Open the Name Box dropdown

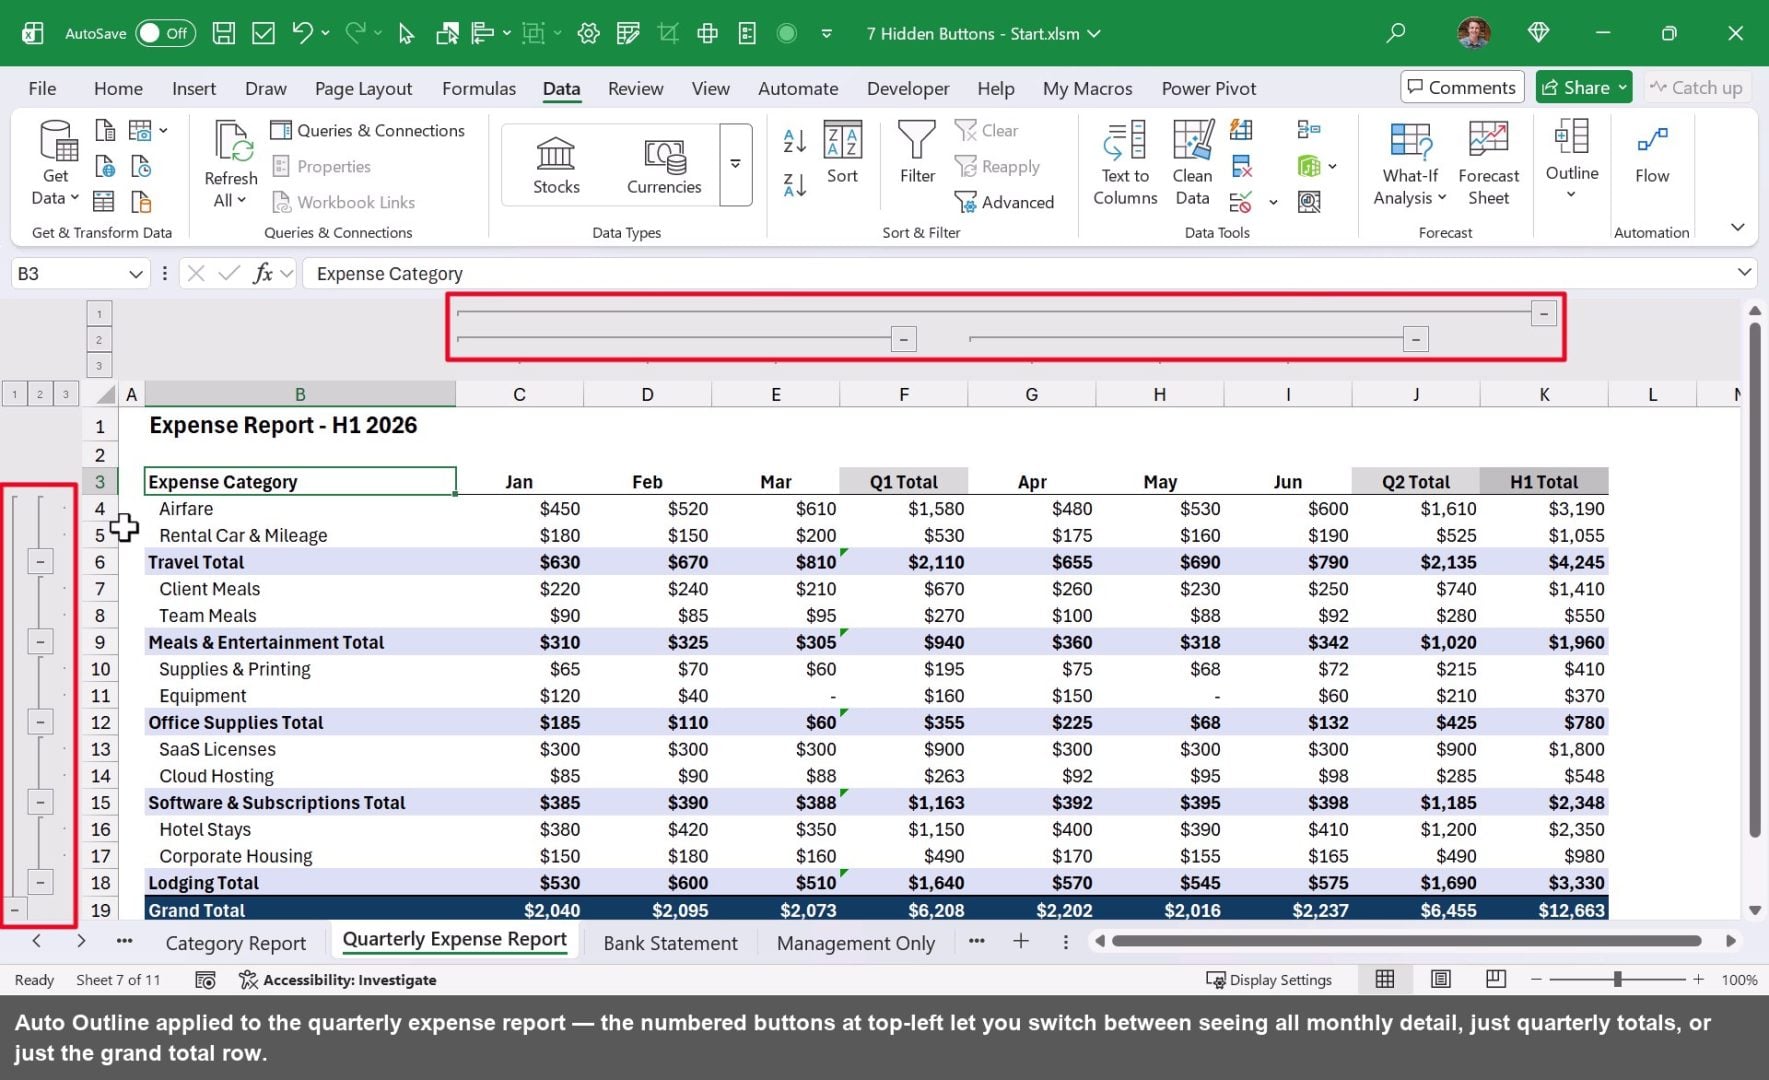tap(136, 274)
